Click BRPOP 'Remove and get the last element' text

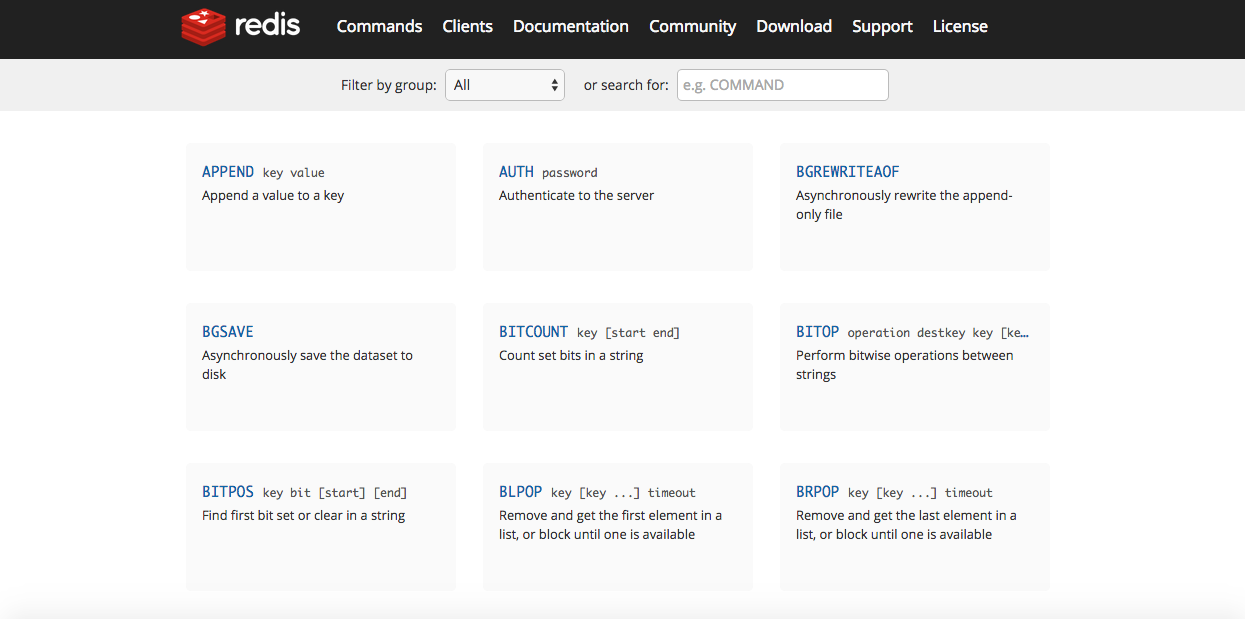coord(906,525)
